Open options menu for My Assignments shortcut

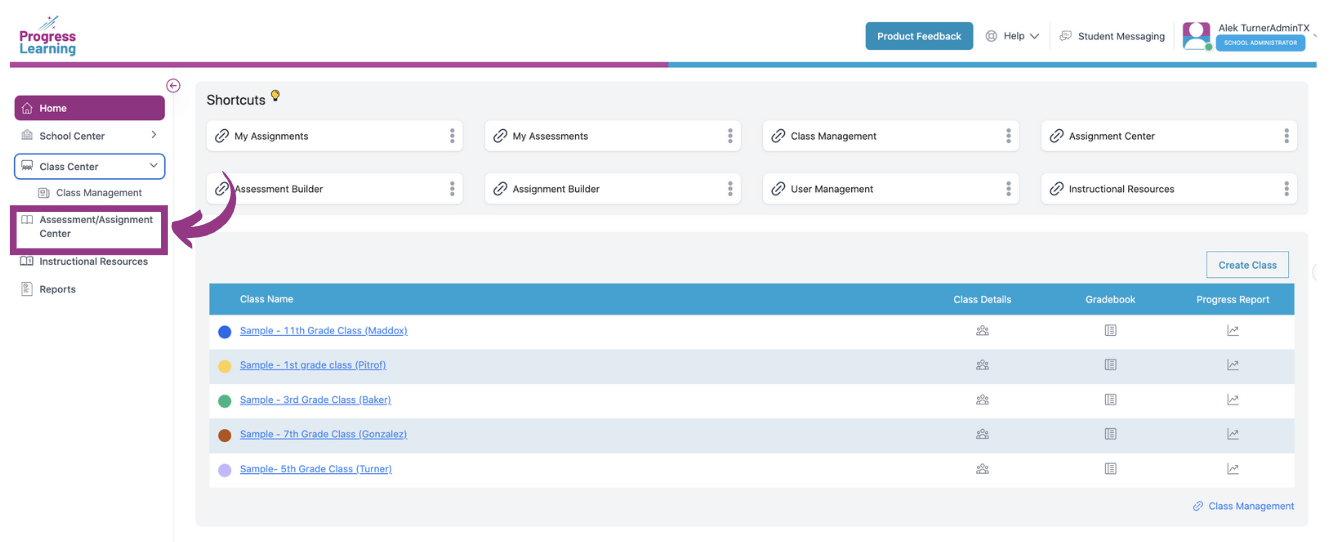point(452,136)
